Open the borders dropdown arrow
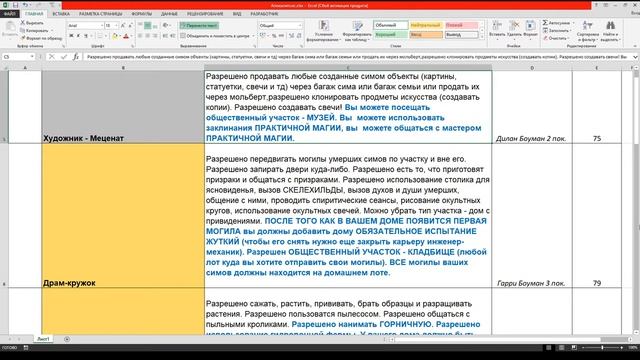Image resolution: width=640 pixels, height=360 pixels. pyautogui.click(x=106, y=36)
